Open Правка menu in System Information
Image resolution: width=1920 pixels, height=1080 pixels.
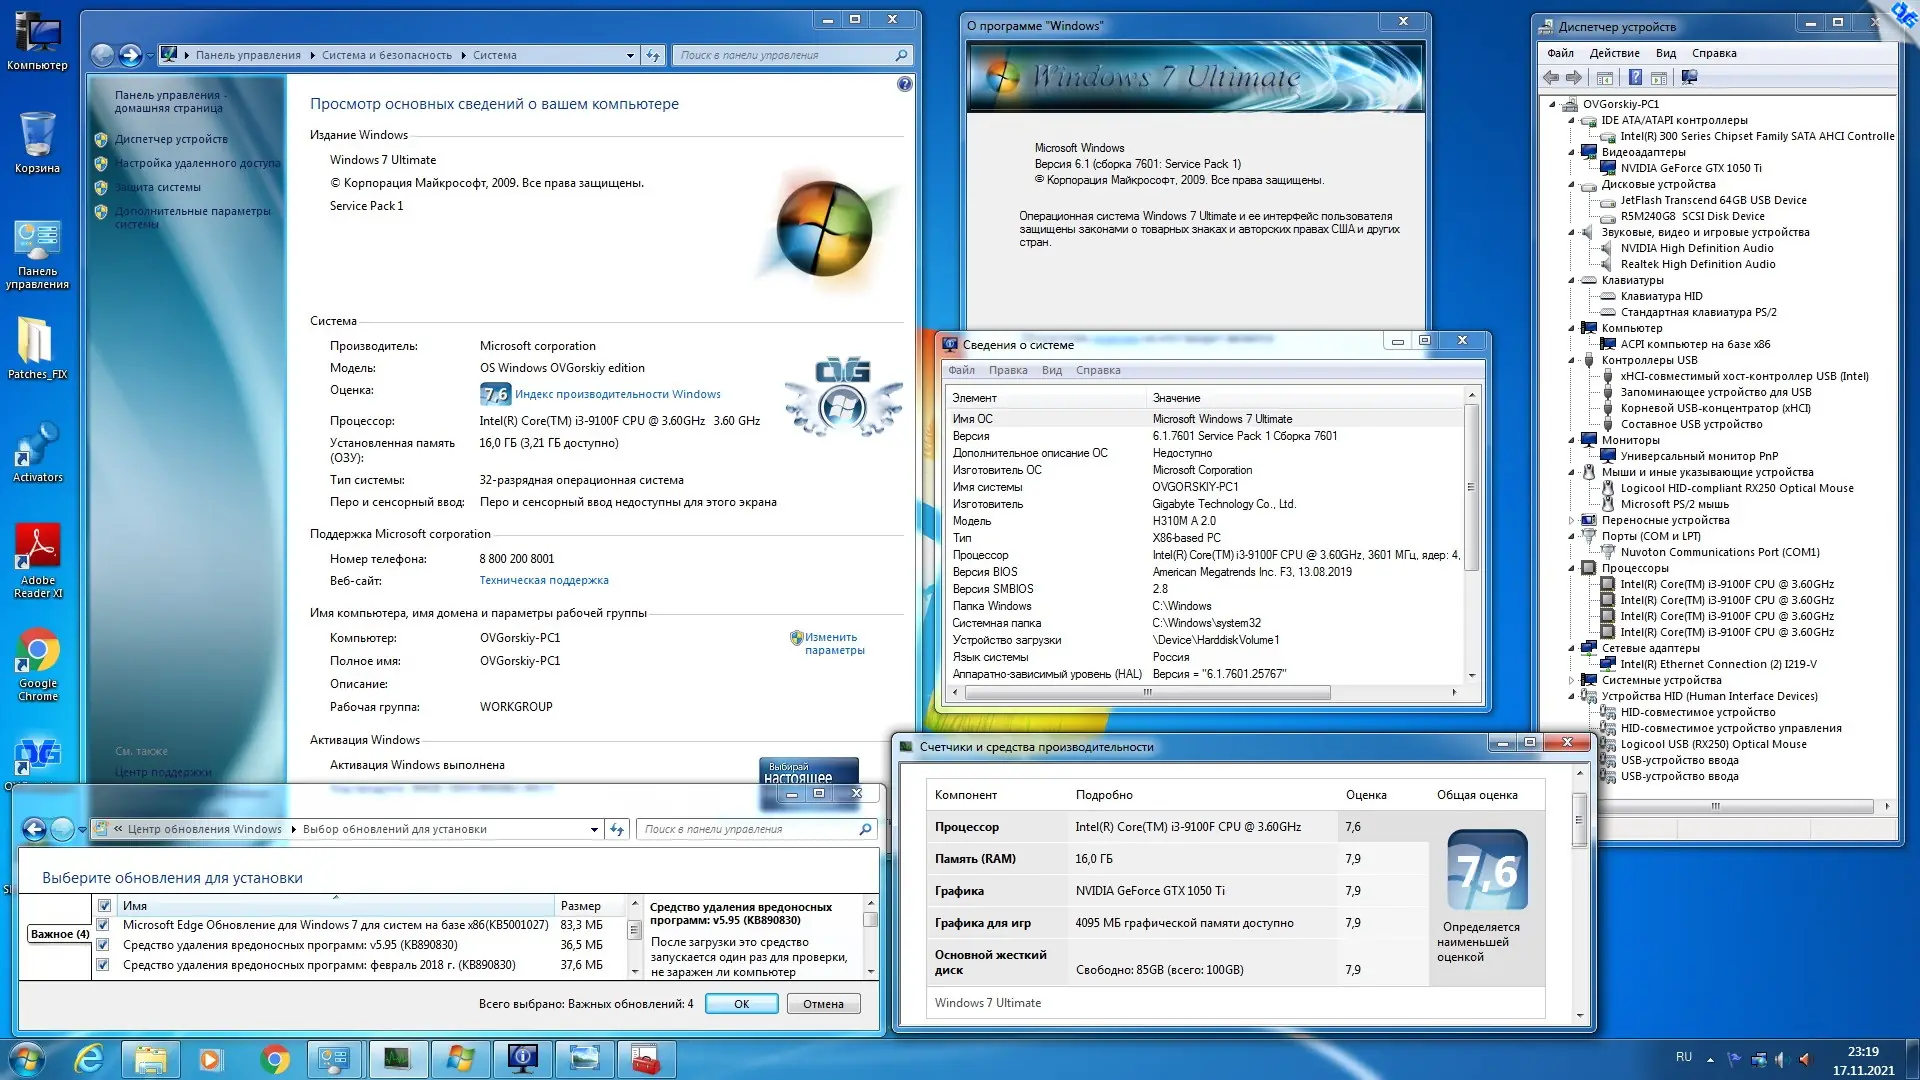(x=1007, y=370)
